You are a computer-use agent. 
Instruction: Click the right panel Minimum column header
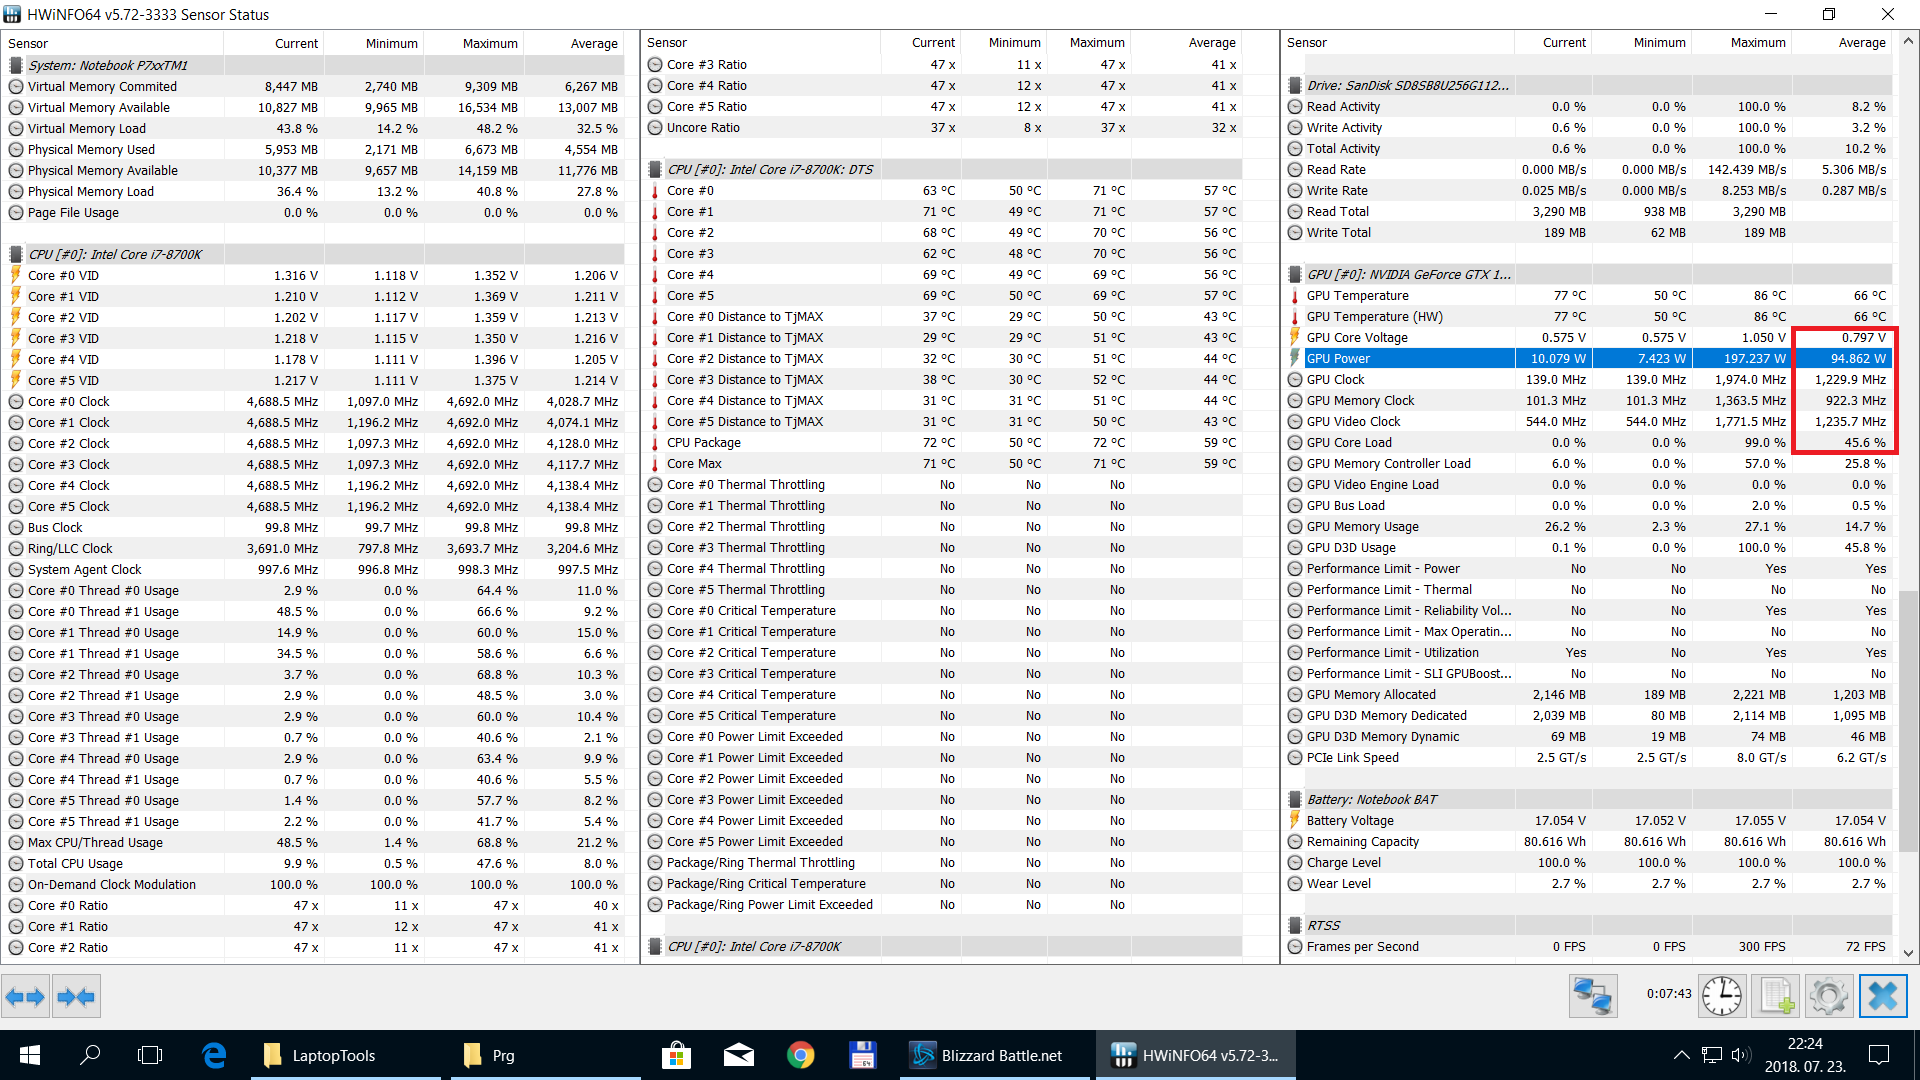(x=1641, y=43)
